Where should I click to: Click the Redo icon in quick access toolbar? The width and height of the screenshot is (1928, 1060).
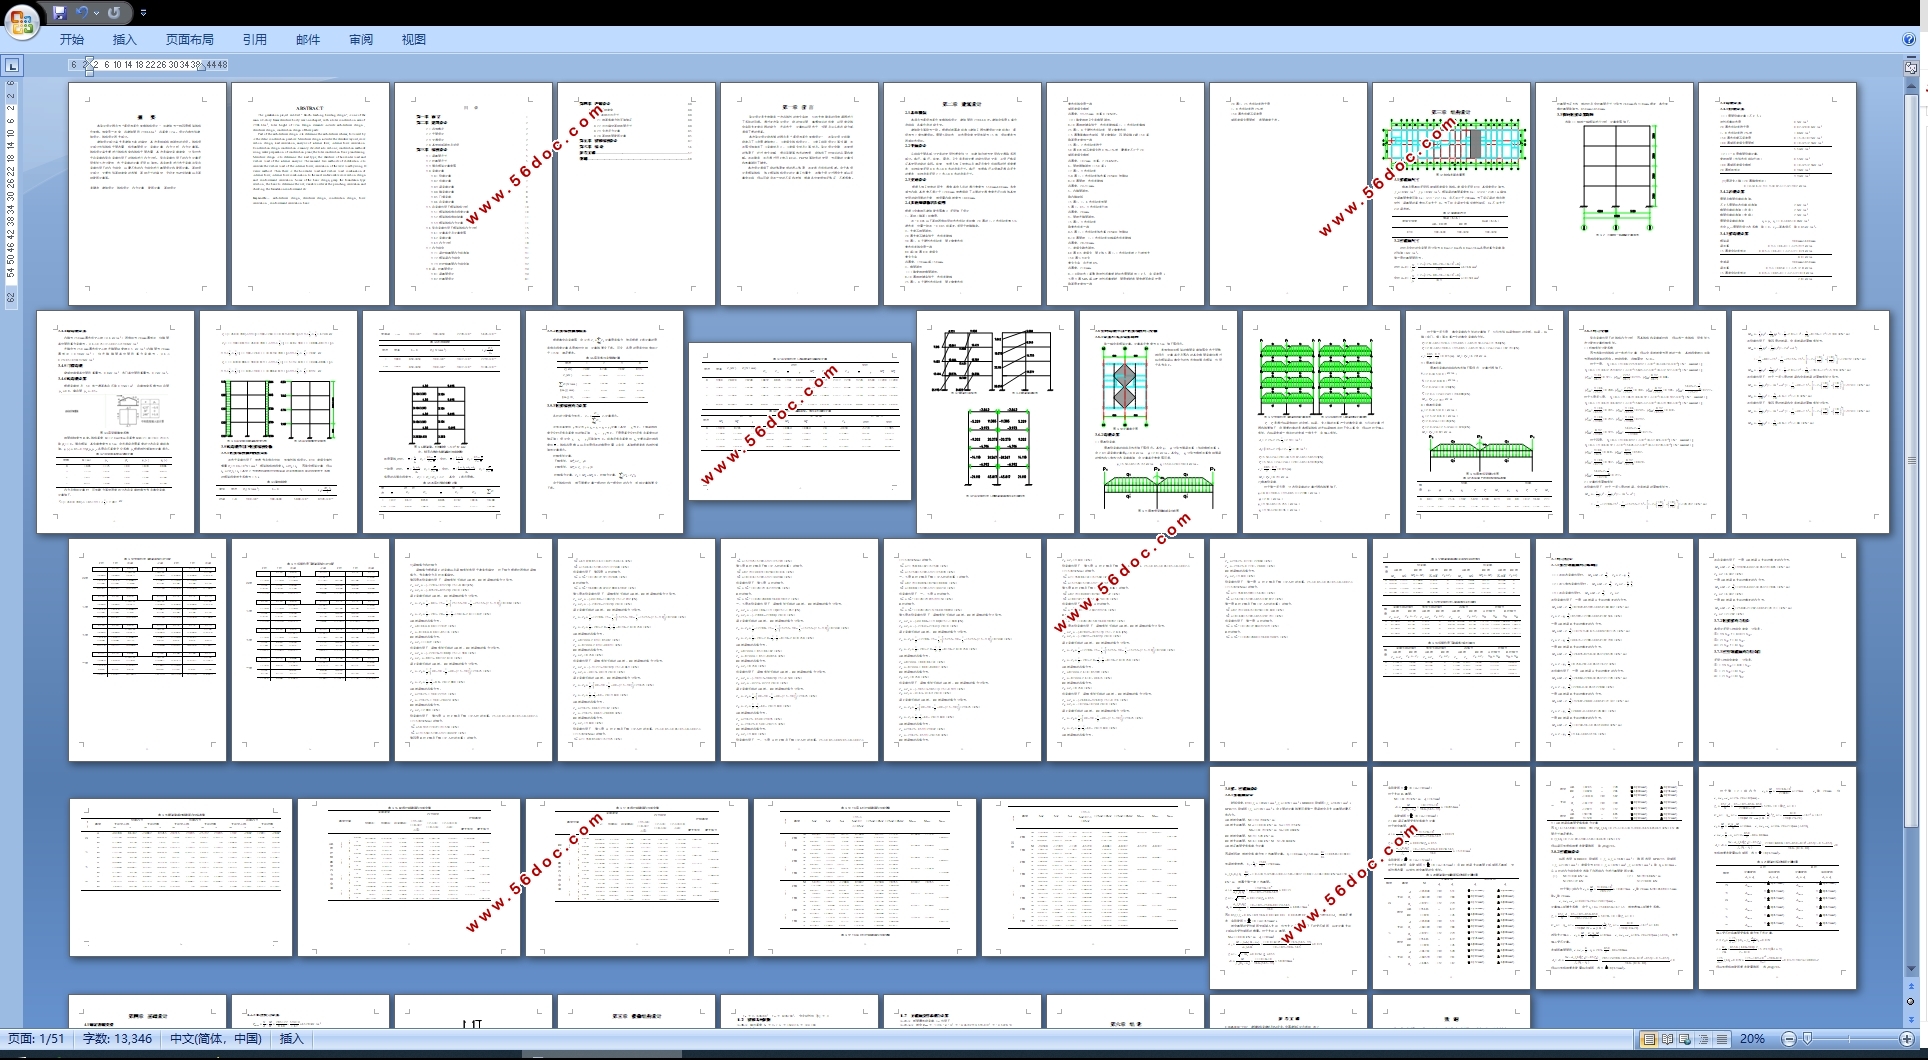(x=114, y=13)
